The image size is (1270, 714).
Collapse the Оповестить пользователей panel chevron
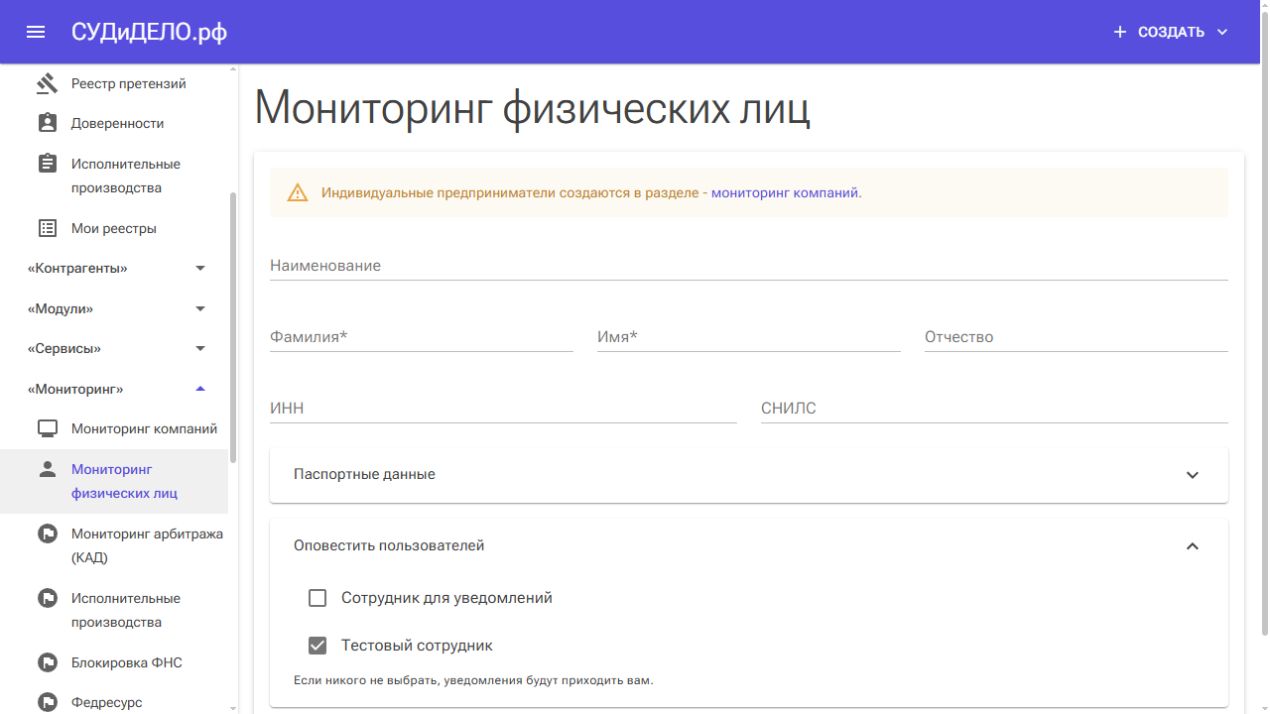click(1192, 546)
